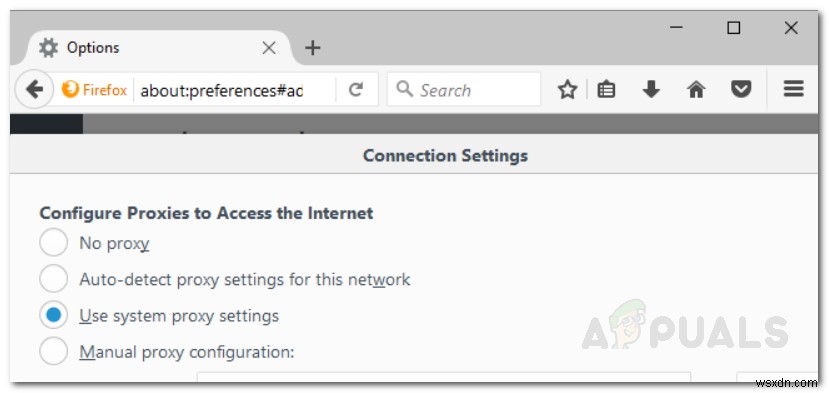Open a new tab with plus button
Screen dimensions: 829x393
click(312, 48)
